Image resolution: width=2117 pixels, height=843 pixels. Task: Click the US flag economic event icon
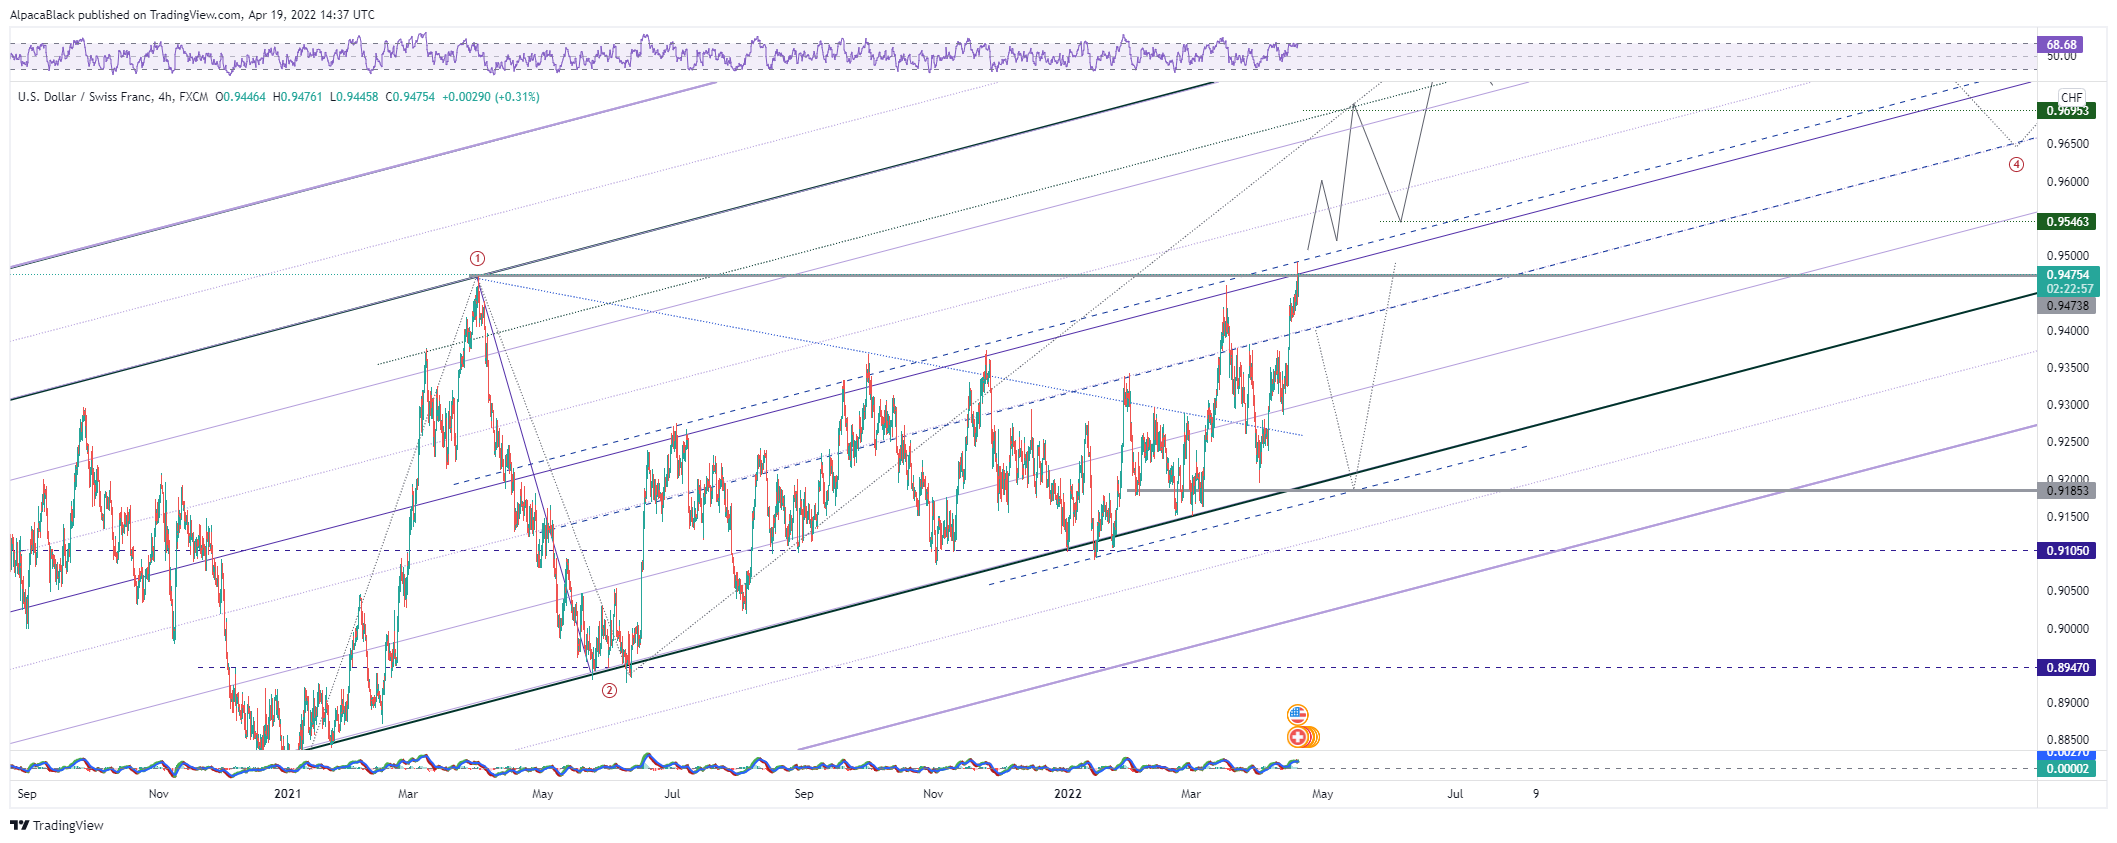[1297, 715]
